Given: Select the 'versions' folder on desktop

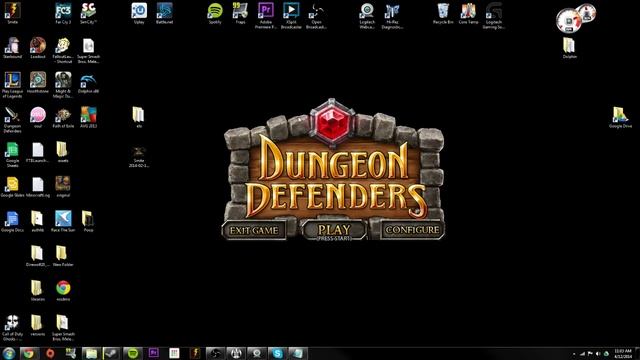Looking at the screenshot, I should tap(38, 325).
